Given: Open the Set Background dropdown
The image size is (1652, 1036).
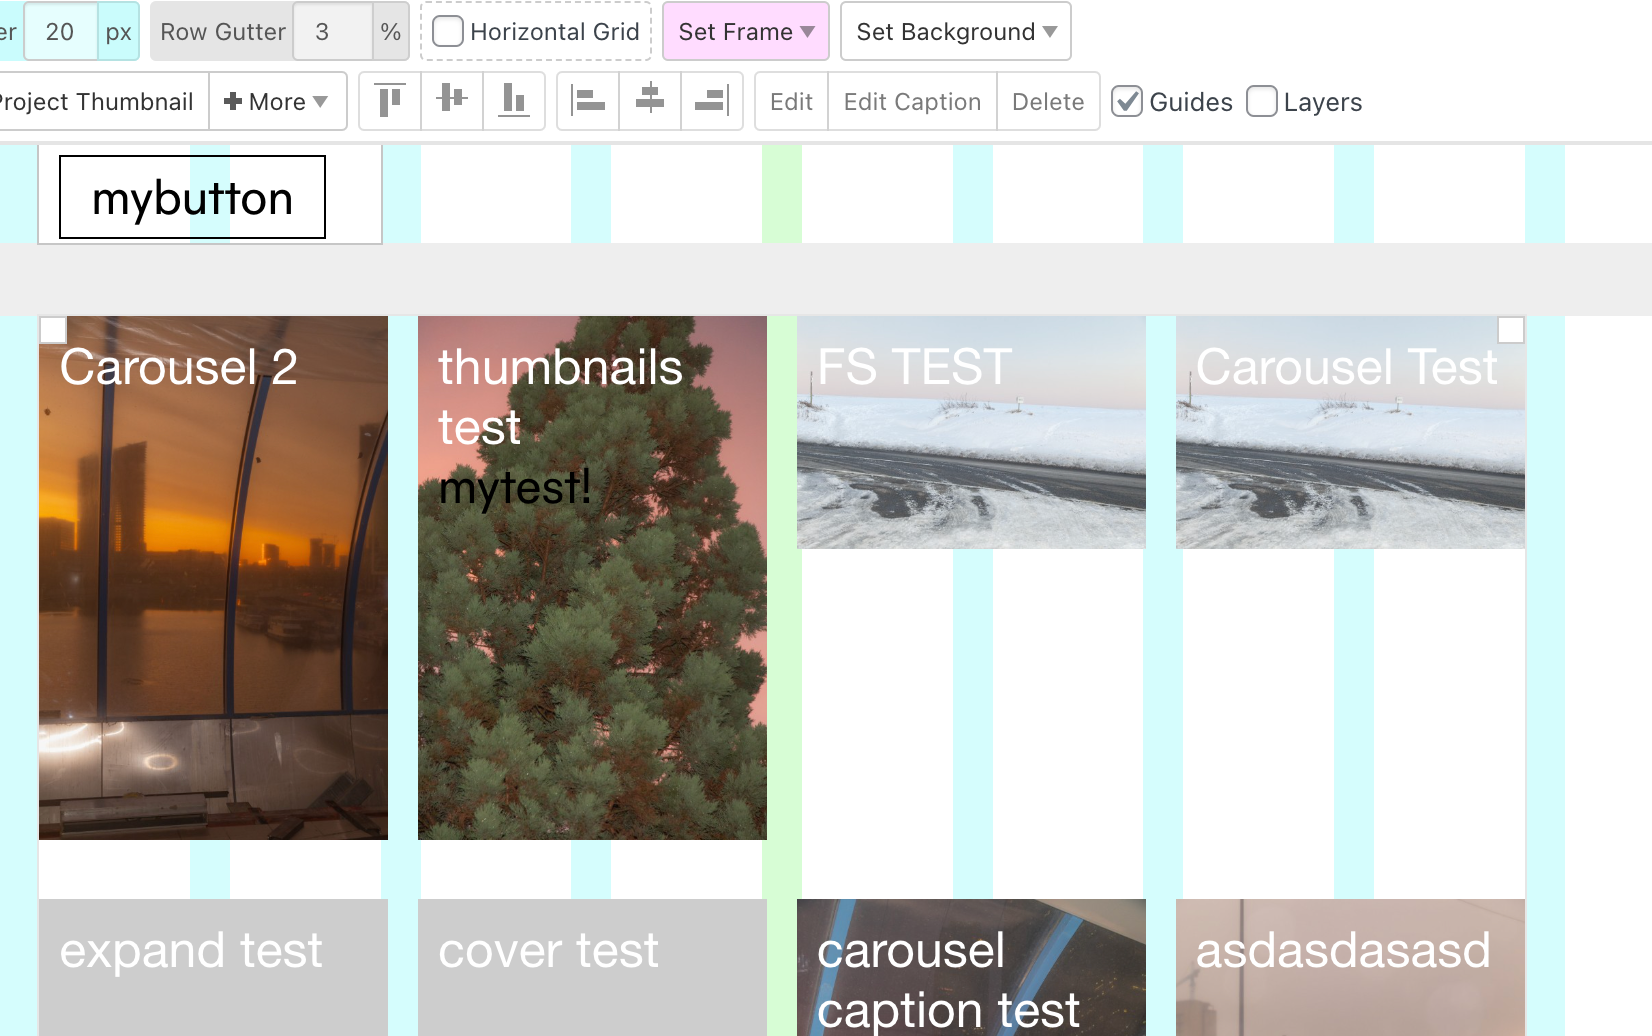Looking at the screenshot, I should tap(954, 31).
